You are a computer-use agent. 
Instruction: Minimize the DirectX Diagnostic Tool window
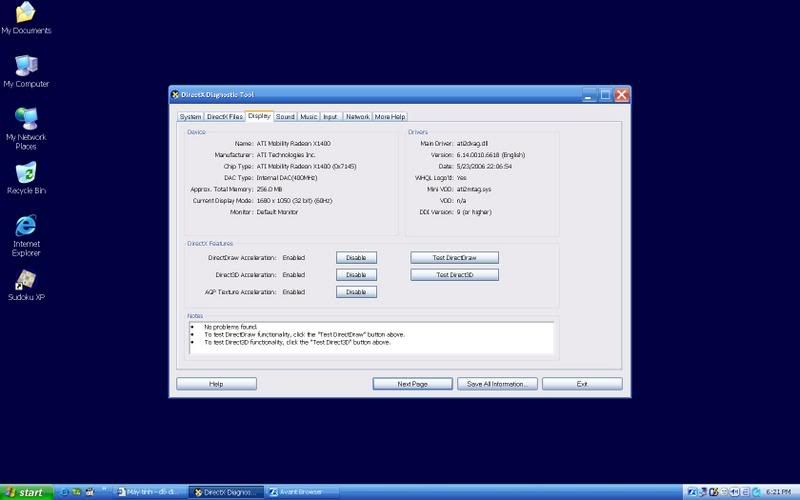tap(589, 95)
